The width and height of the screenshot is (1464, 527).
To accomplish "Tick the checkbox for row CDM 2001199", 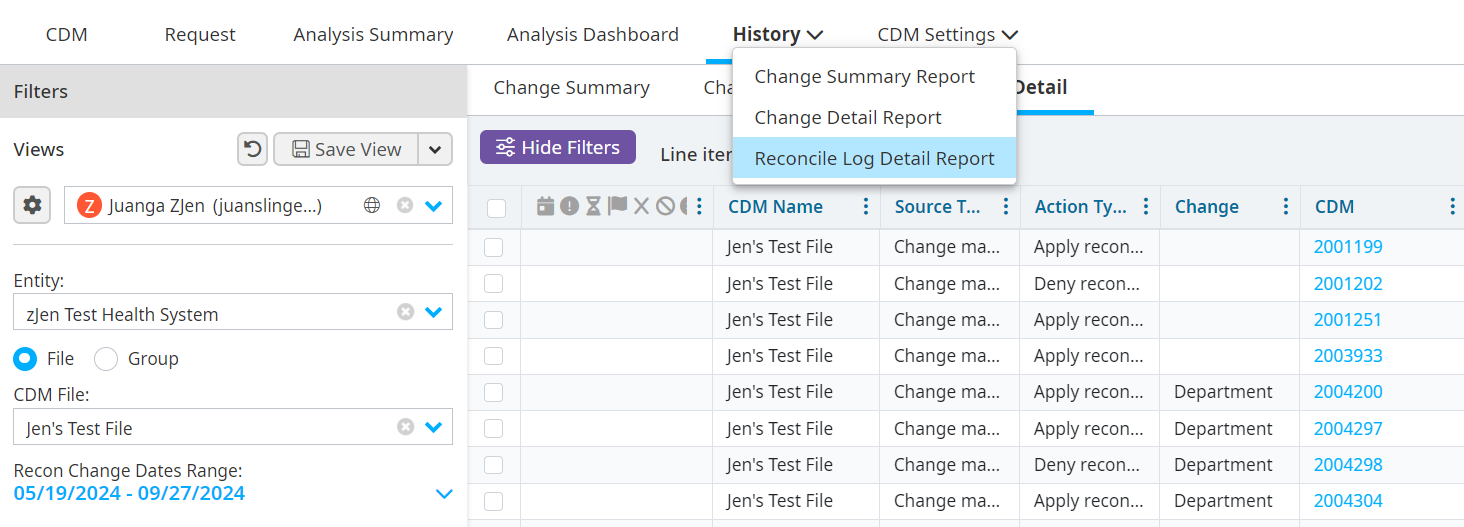I will pos(494,248).
